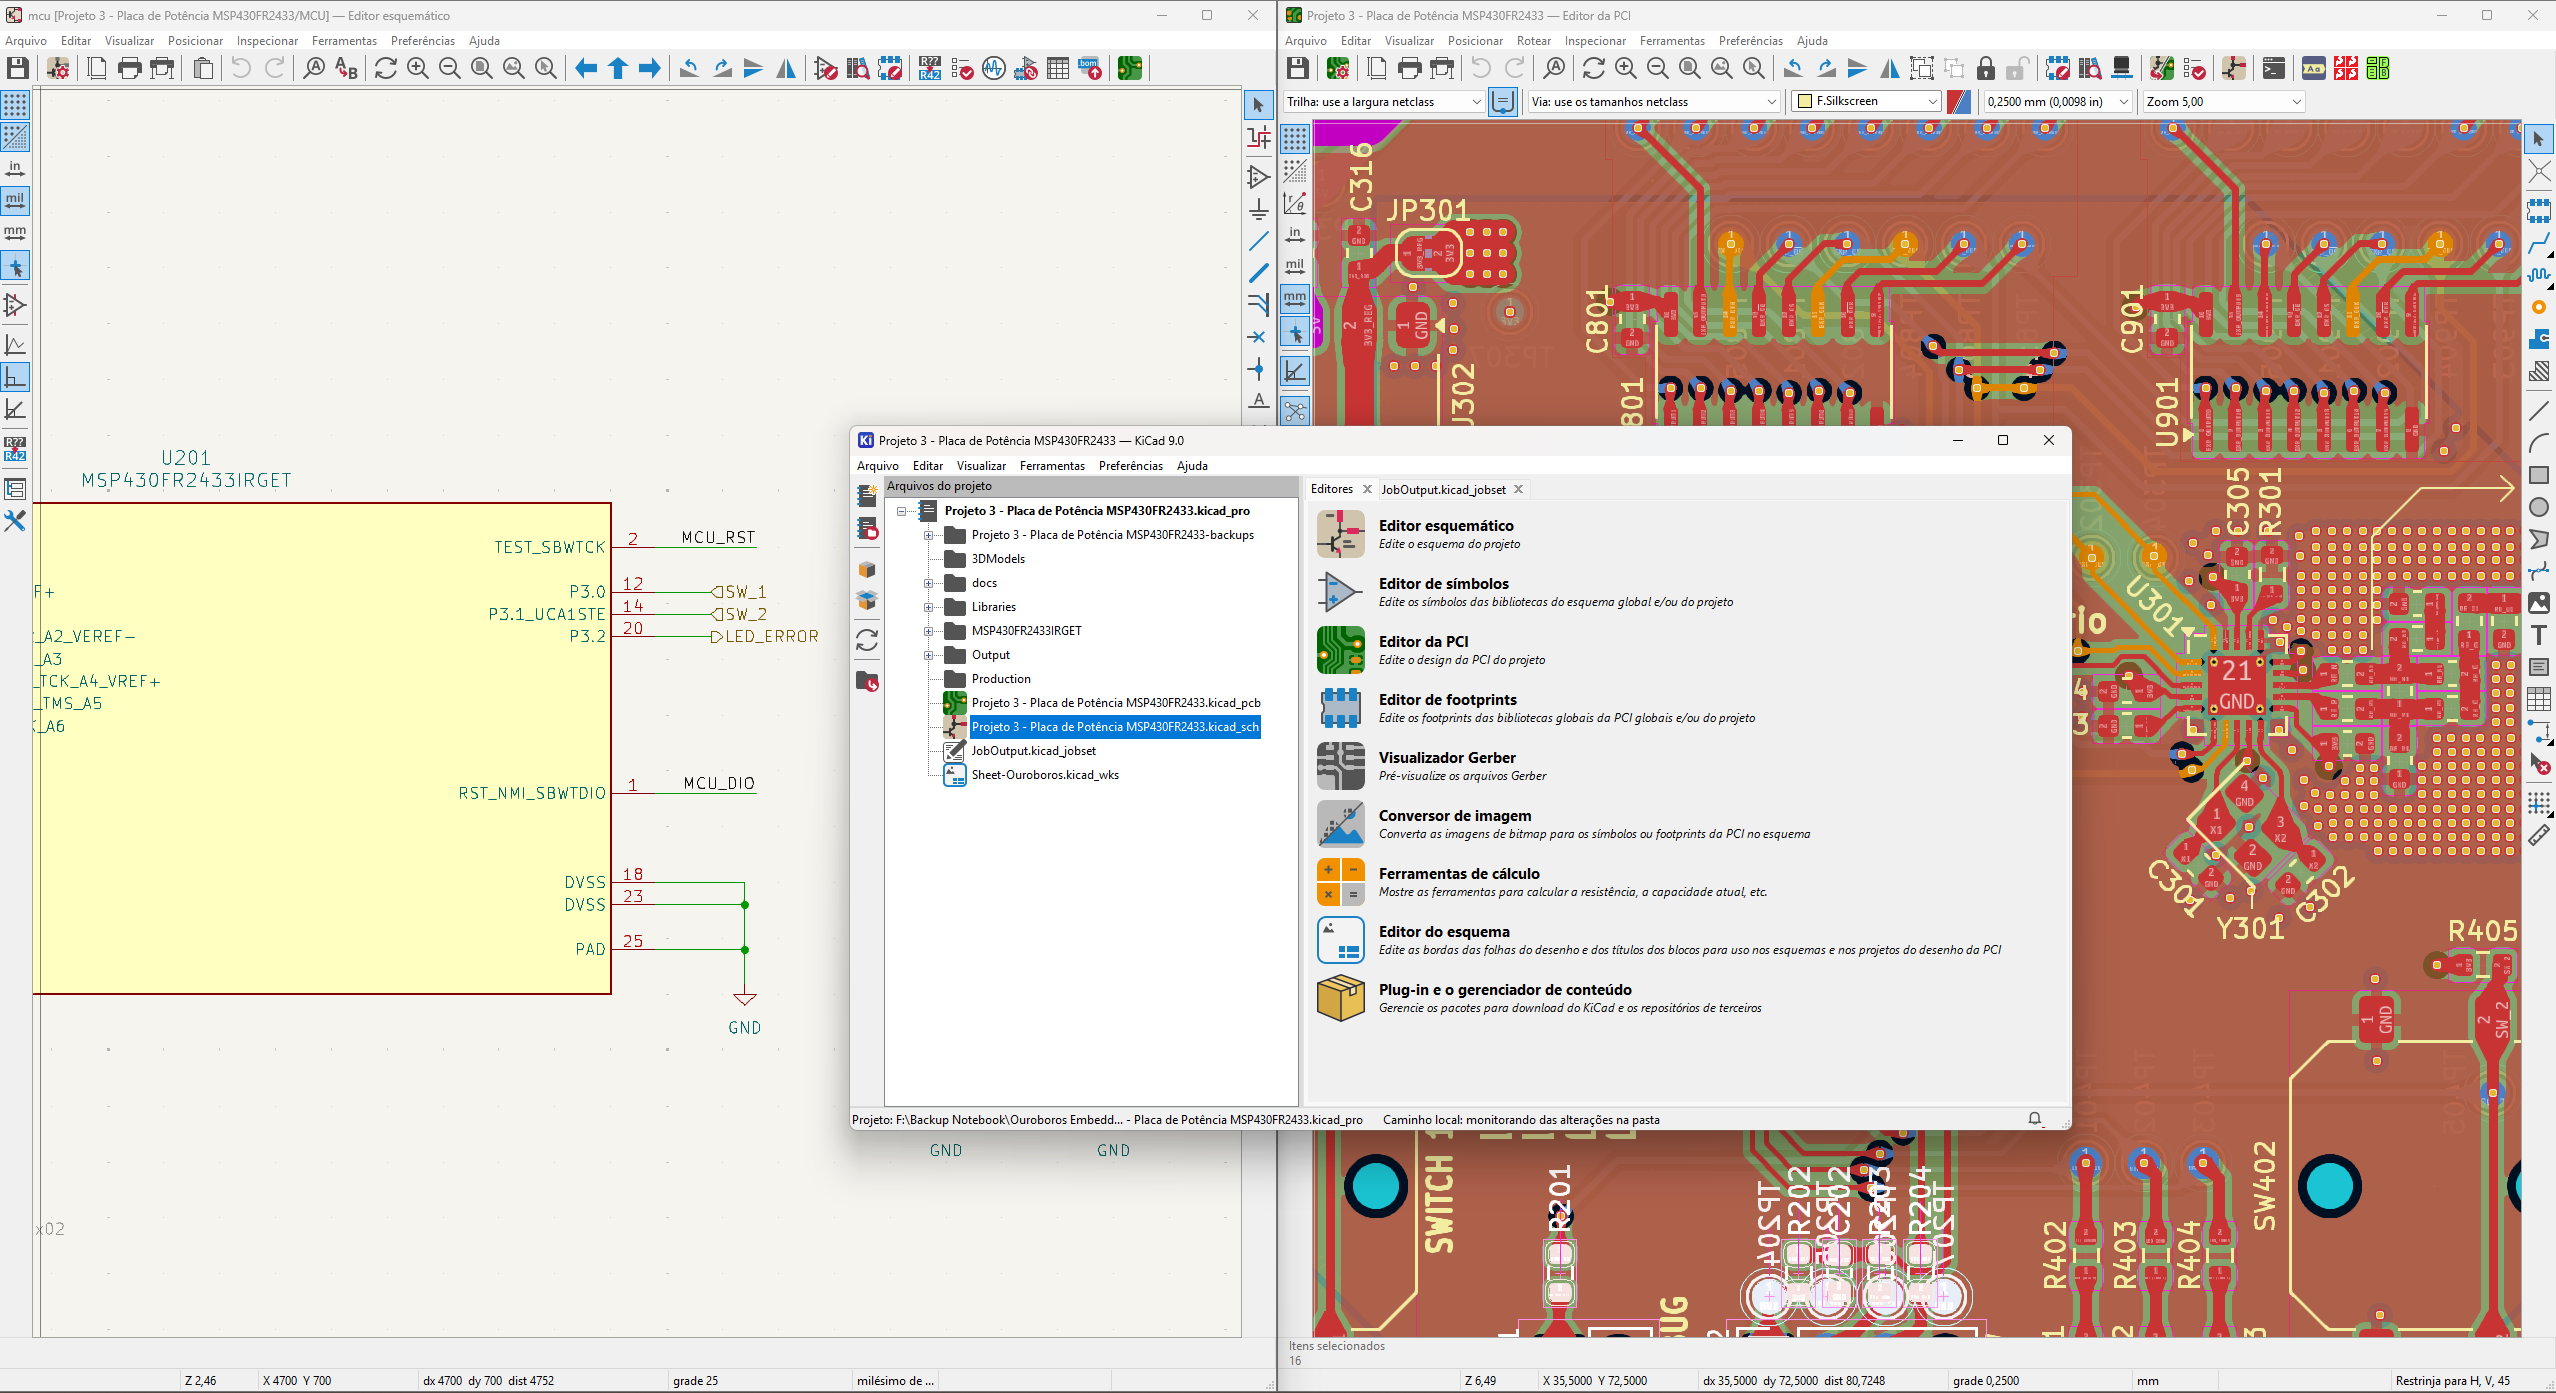Expand the Output folder
2556x1393 pixels.
click(x=928, y=655)
